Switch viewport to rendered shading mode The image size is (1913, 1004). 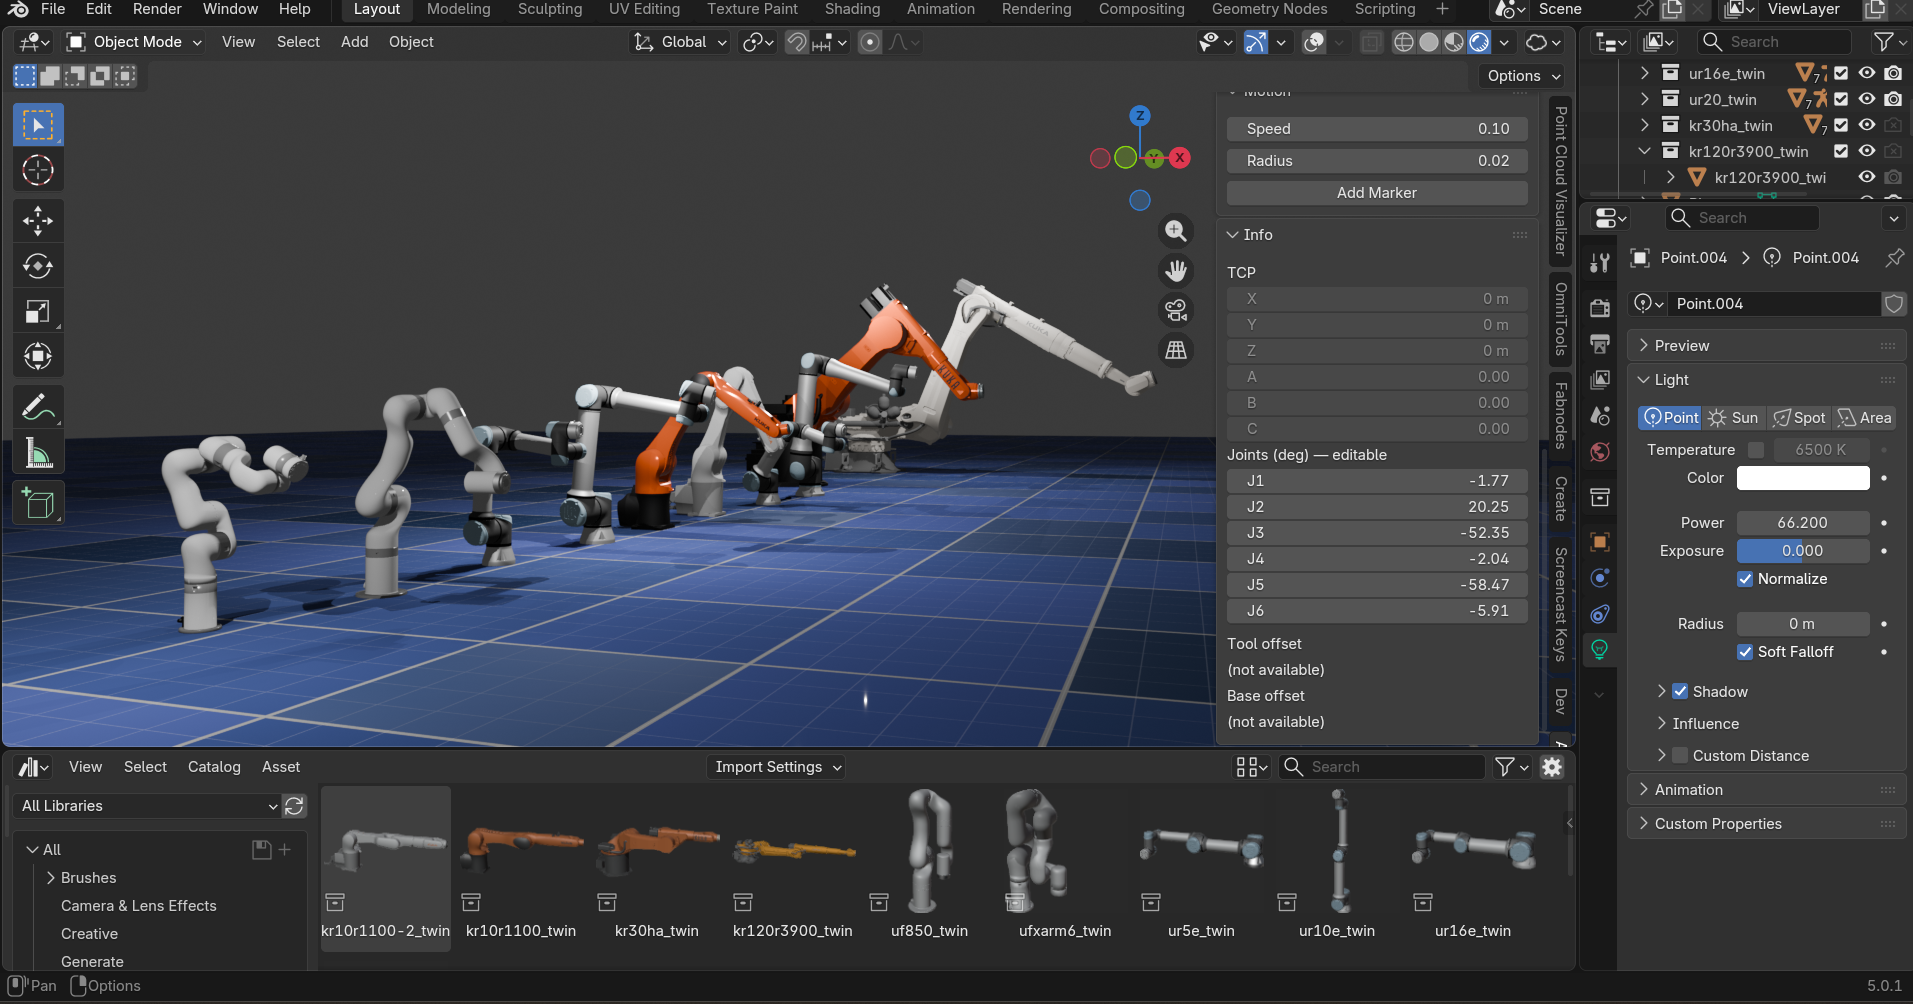[x=1478, y=41]
